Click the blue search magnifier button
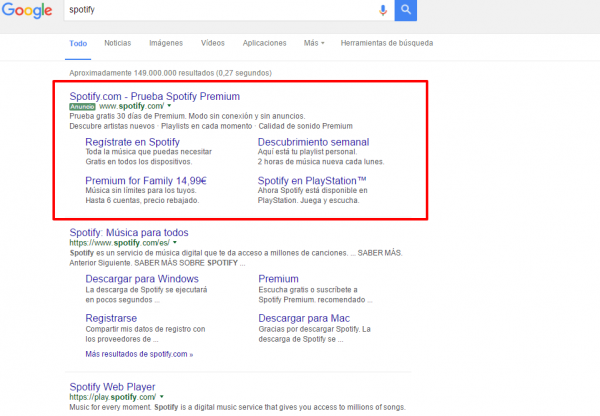Viewport: 600px width, 416px height. tap(406, 10)
